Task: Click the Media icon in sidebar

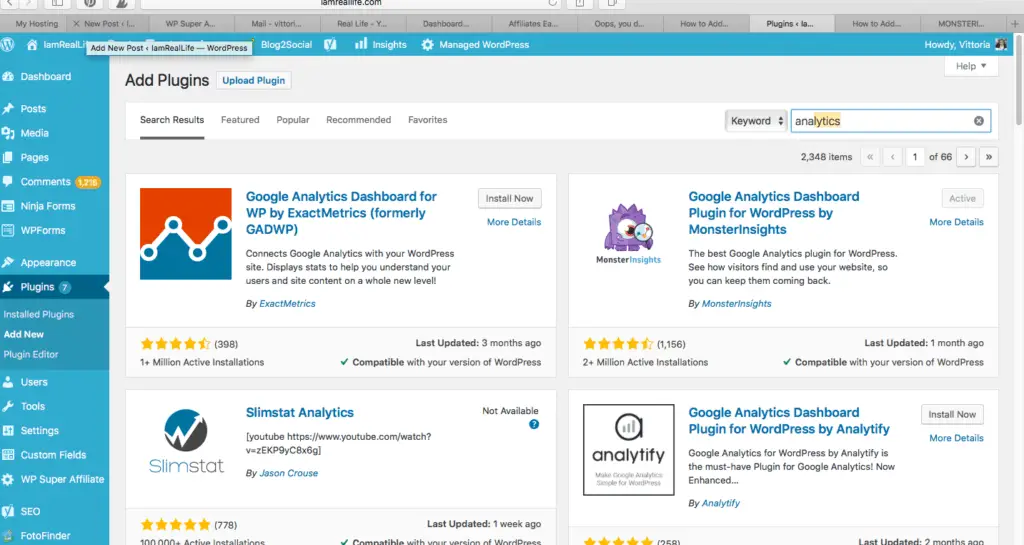Action: tap(8, 132)
